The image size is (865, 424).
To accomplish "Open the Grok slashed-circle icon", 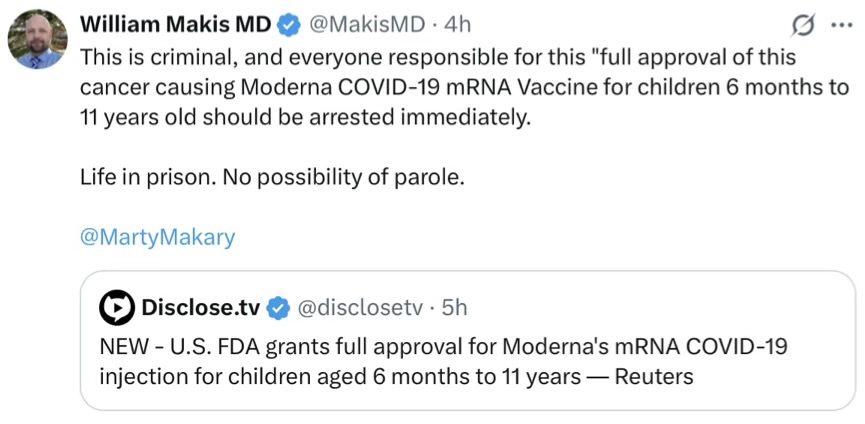I will point(803,26).
